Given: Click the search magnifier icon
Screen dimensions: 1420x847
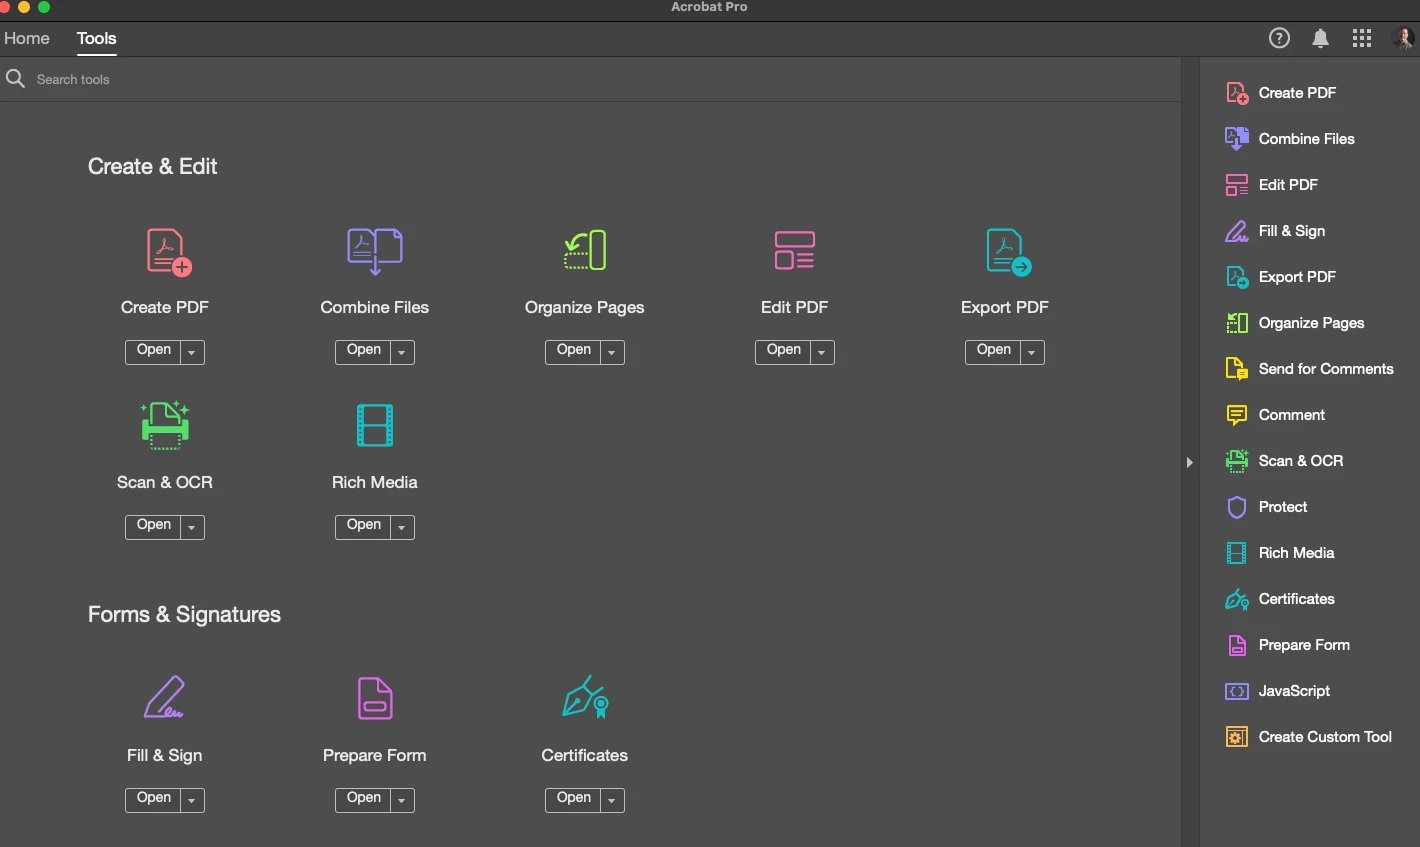Looking at the screenshot, I should click(x=15, y=79).
